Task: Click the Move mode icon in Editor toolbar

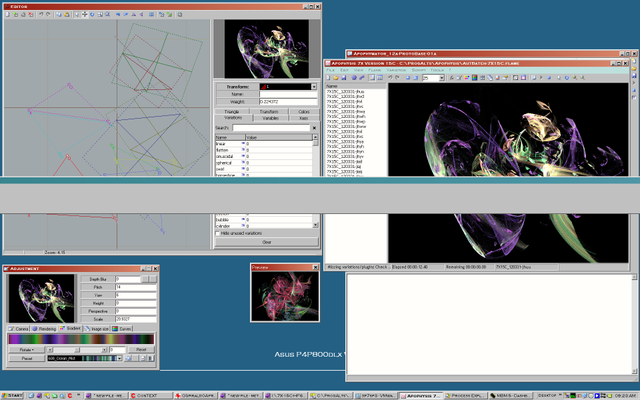Action: [x=84, y=15]
